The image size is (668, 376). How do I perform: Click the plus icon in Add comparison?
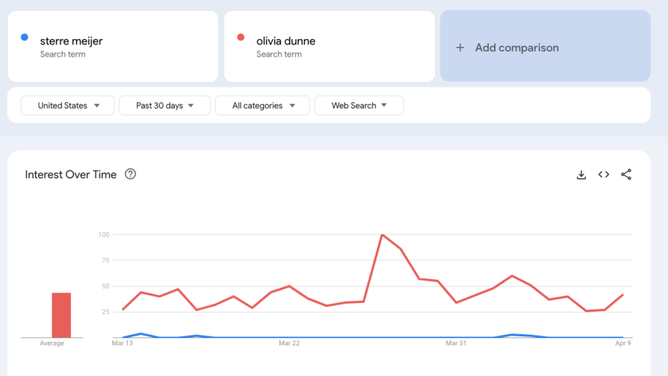click(460, 48)
